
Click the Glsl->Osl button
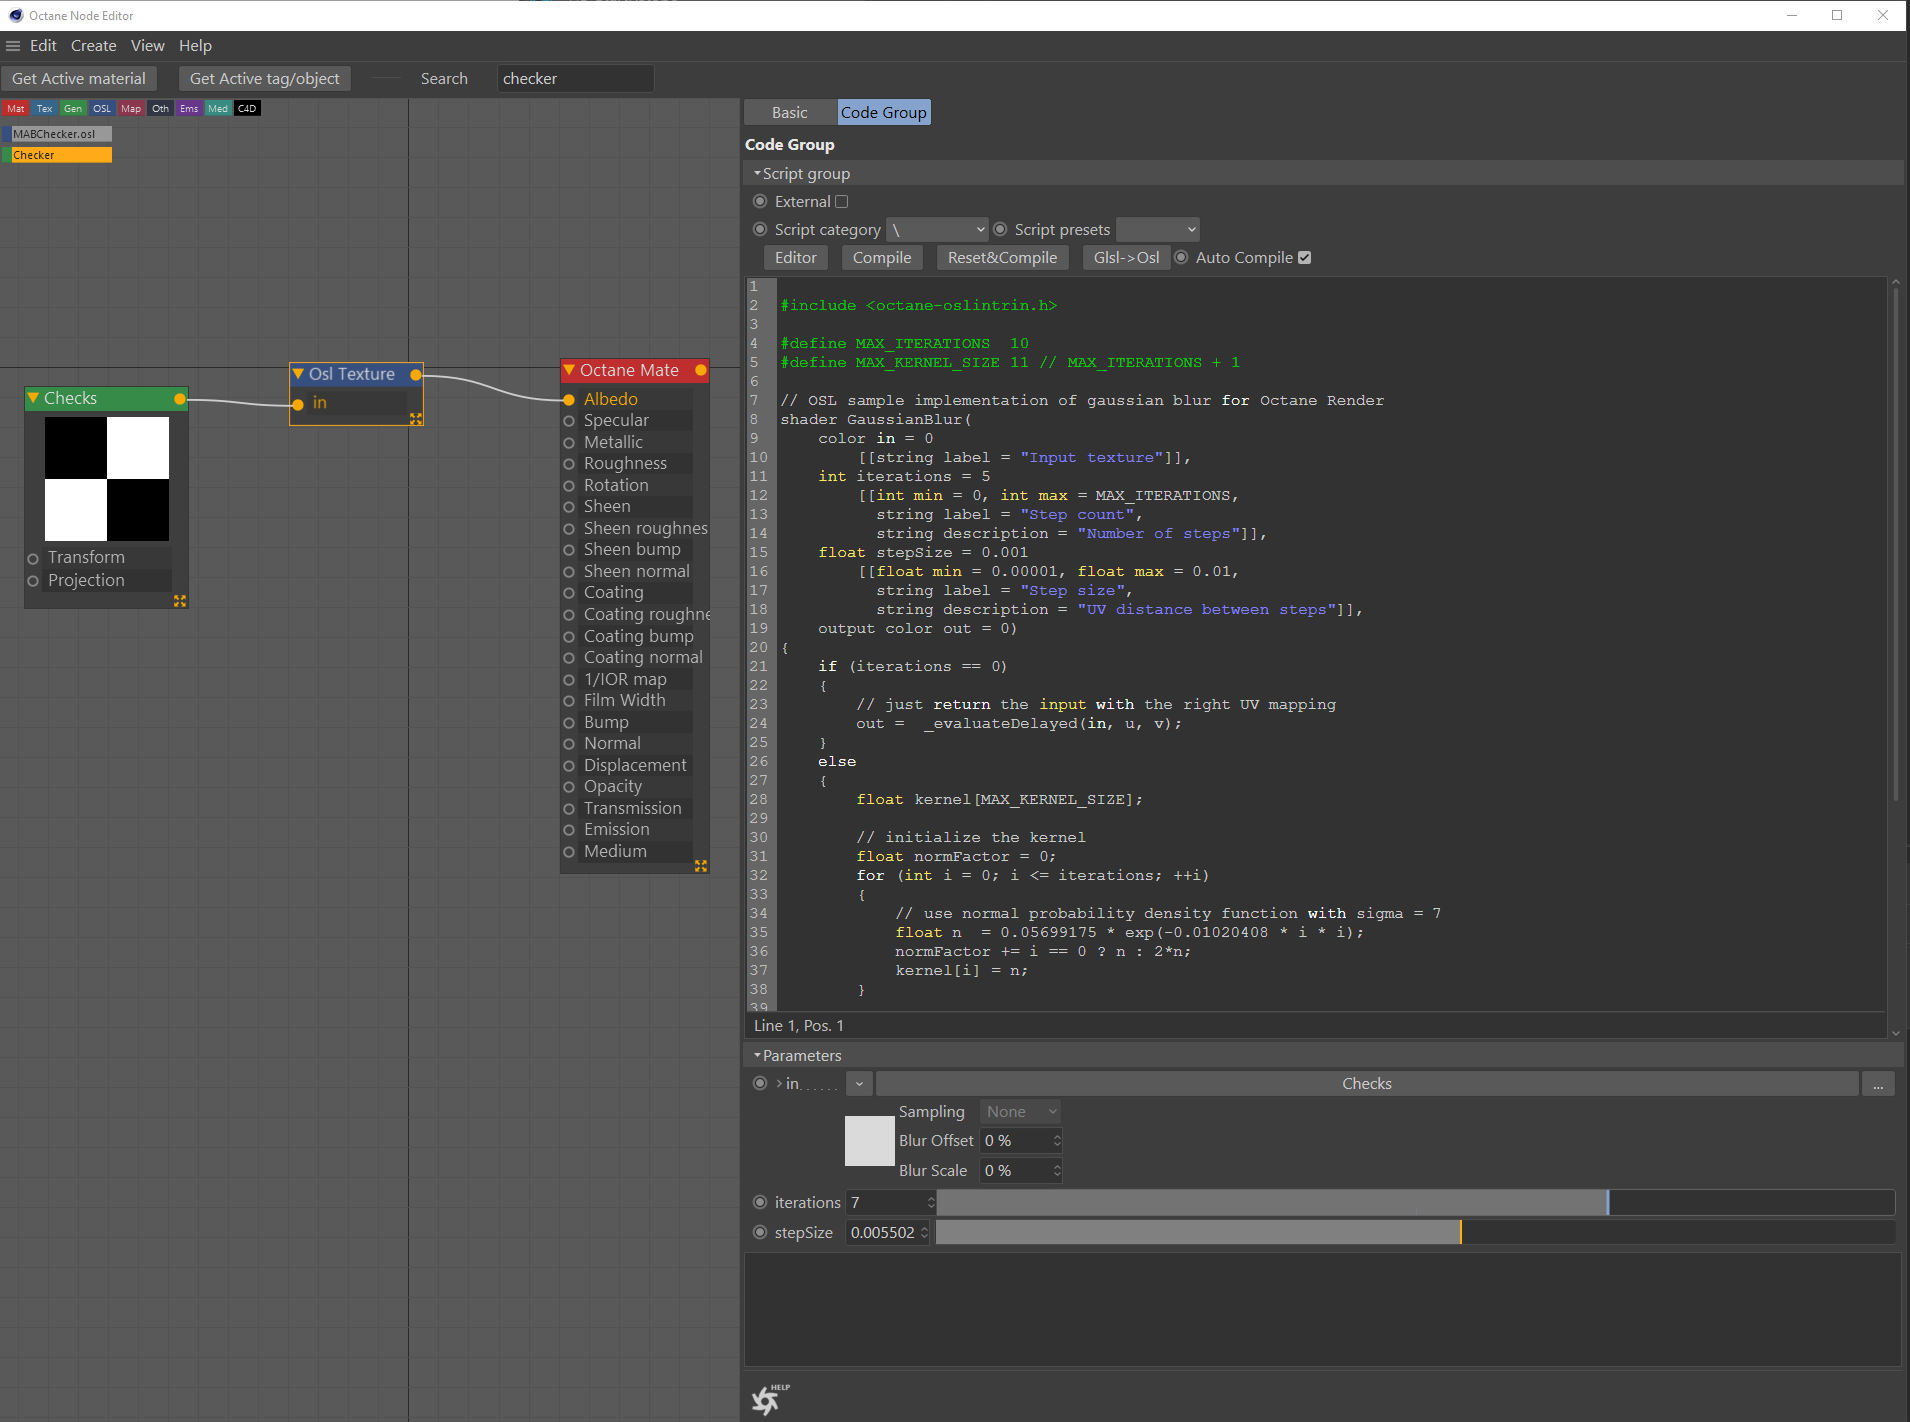pyautogui.click(x=1126, y=258)
